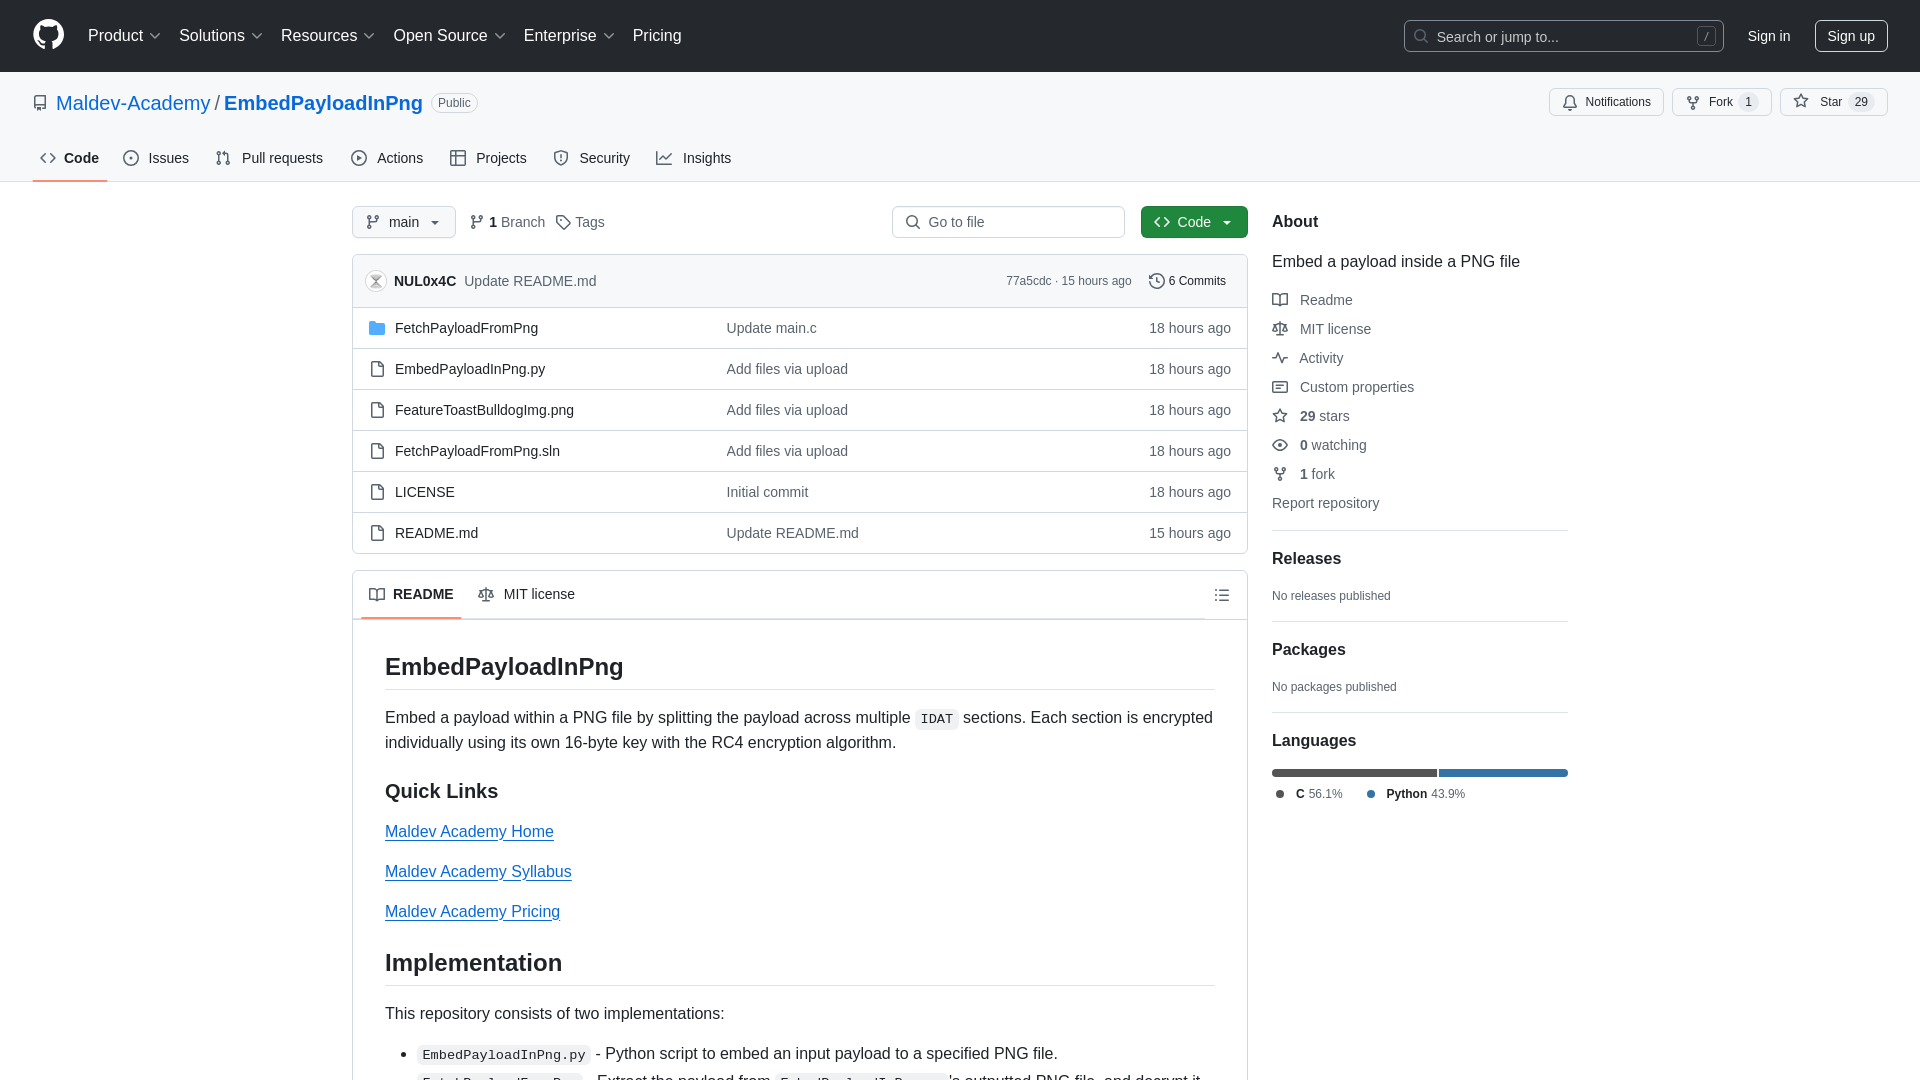Image resolution: width=1920 pixels, height=1080 pixels.
Task: Open the FetchPayloadFromPng.sln file name
Action: 477,451
